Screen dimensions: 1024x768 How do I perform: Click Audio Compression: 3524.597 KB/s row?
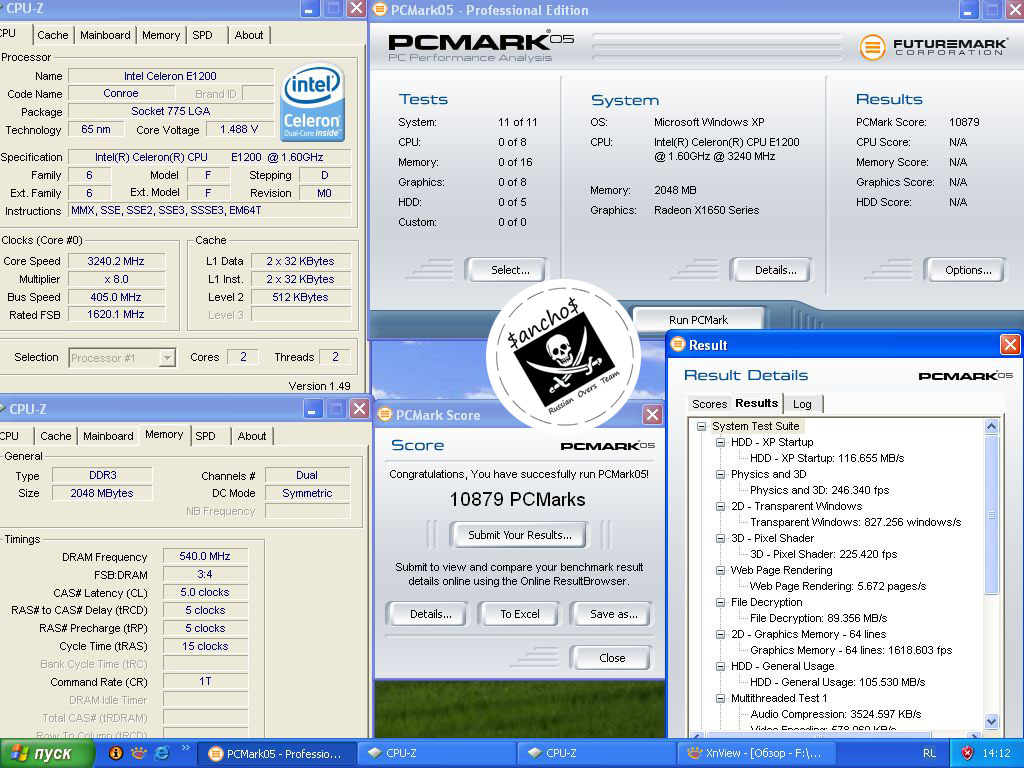pos(835,714)
